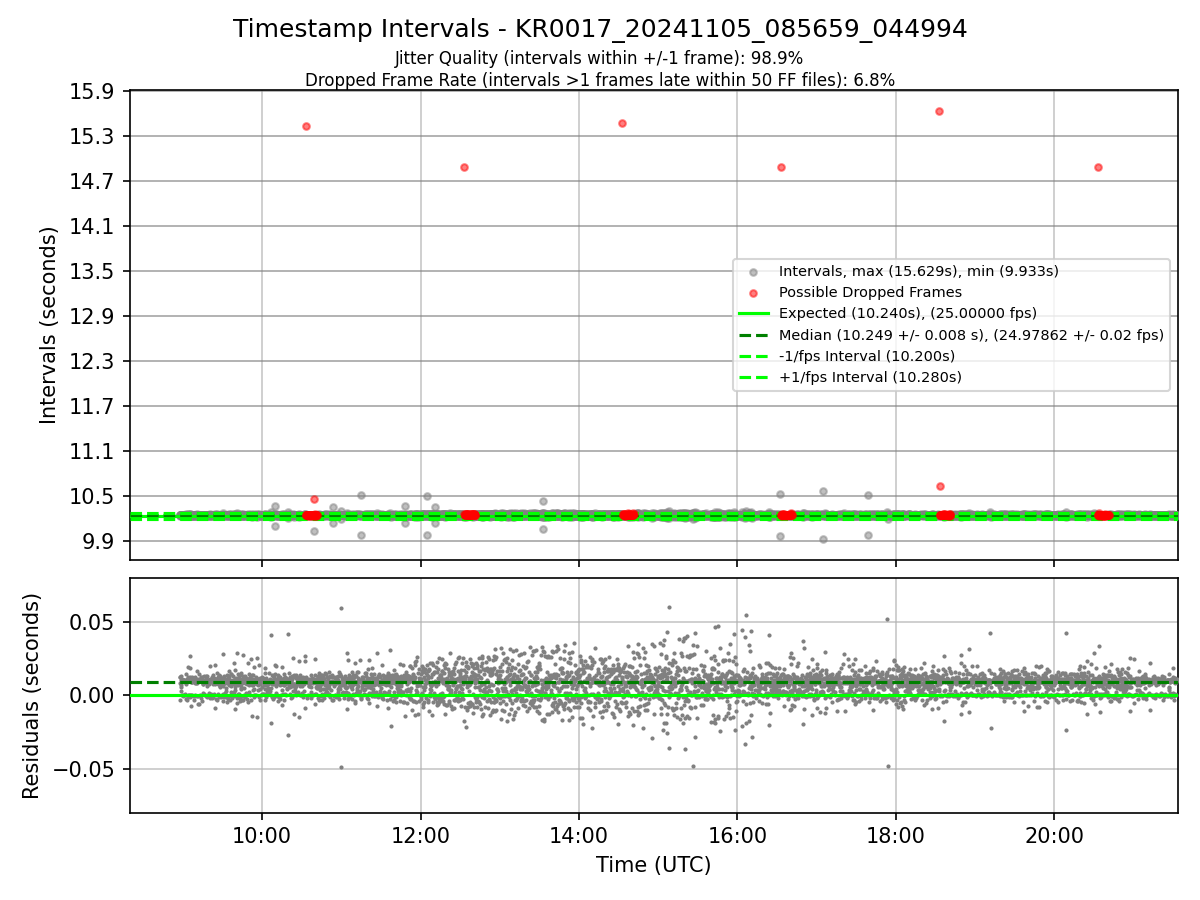Click the red marker icon in the legend
This screenshot has height=900, width=1200.
click(753, 293)
